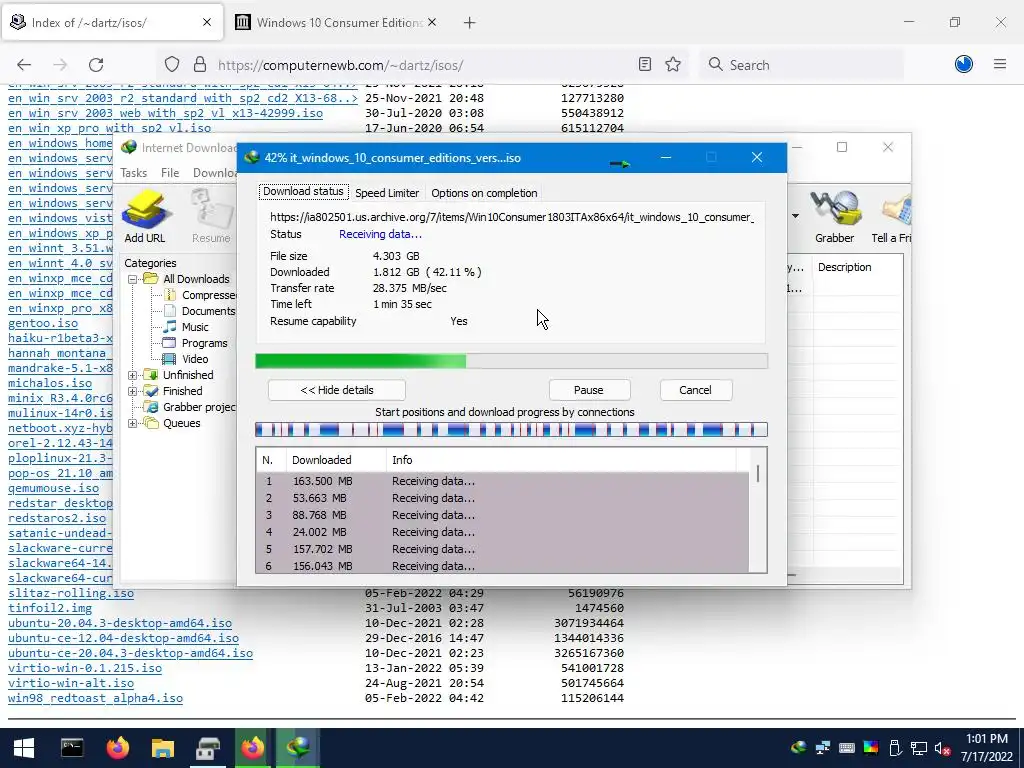Switch to Options on completion tab
Image resolution: width=1024 pixels, height=768 pixels.
click(484, 193)
